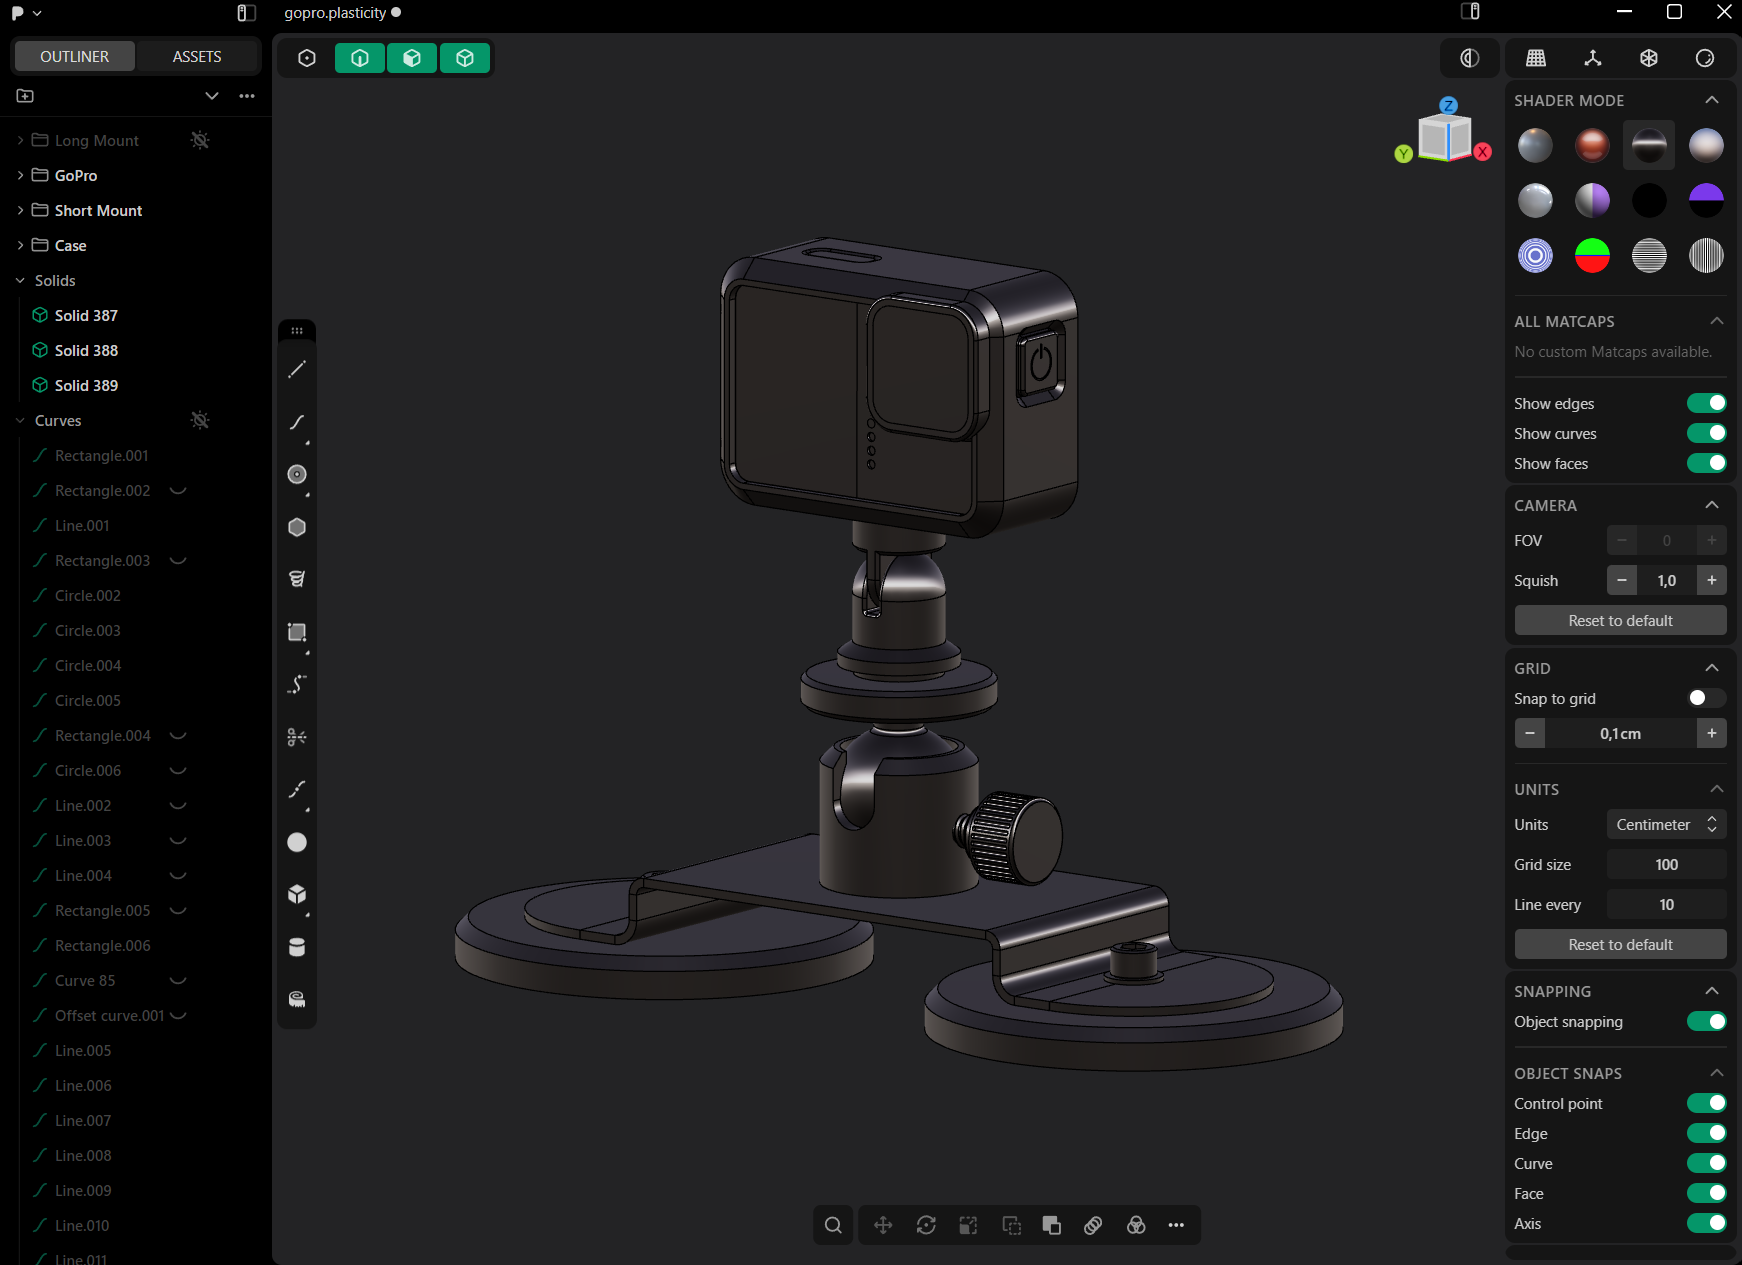Open outliner filter chevron menu
The image size is (1742, 1265).
[x=212, y=96]
